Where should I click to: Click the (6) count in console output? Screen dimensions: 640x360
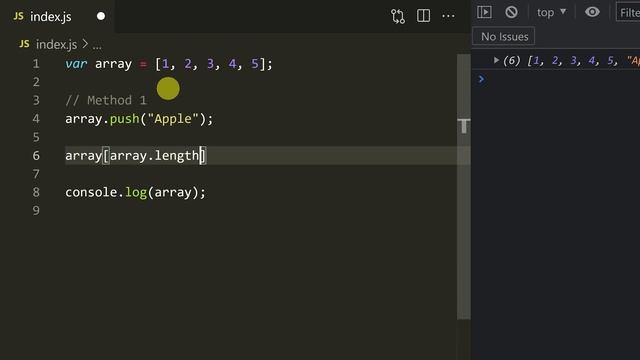pos(511,60)
